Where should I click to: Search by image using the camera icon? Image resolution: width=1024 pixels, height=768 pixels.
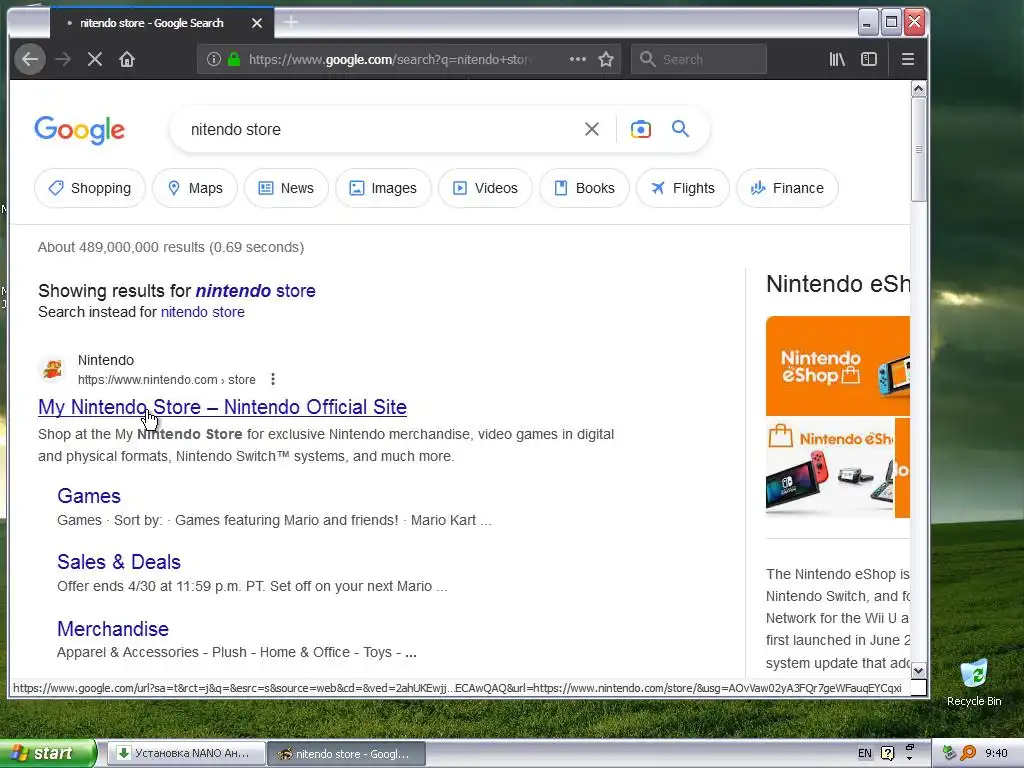(641, 129)
